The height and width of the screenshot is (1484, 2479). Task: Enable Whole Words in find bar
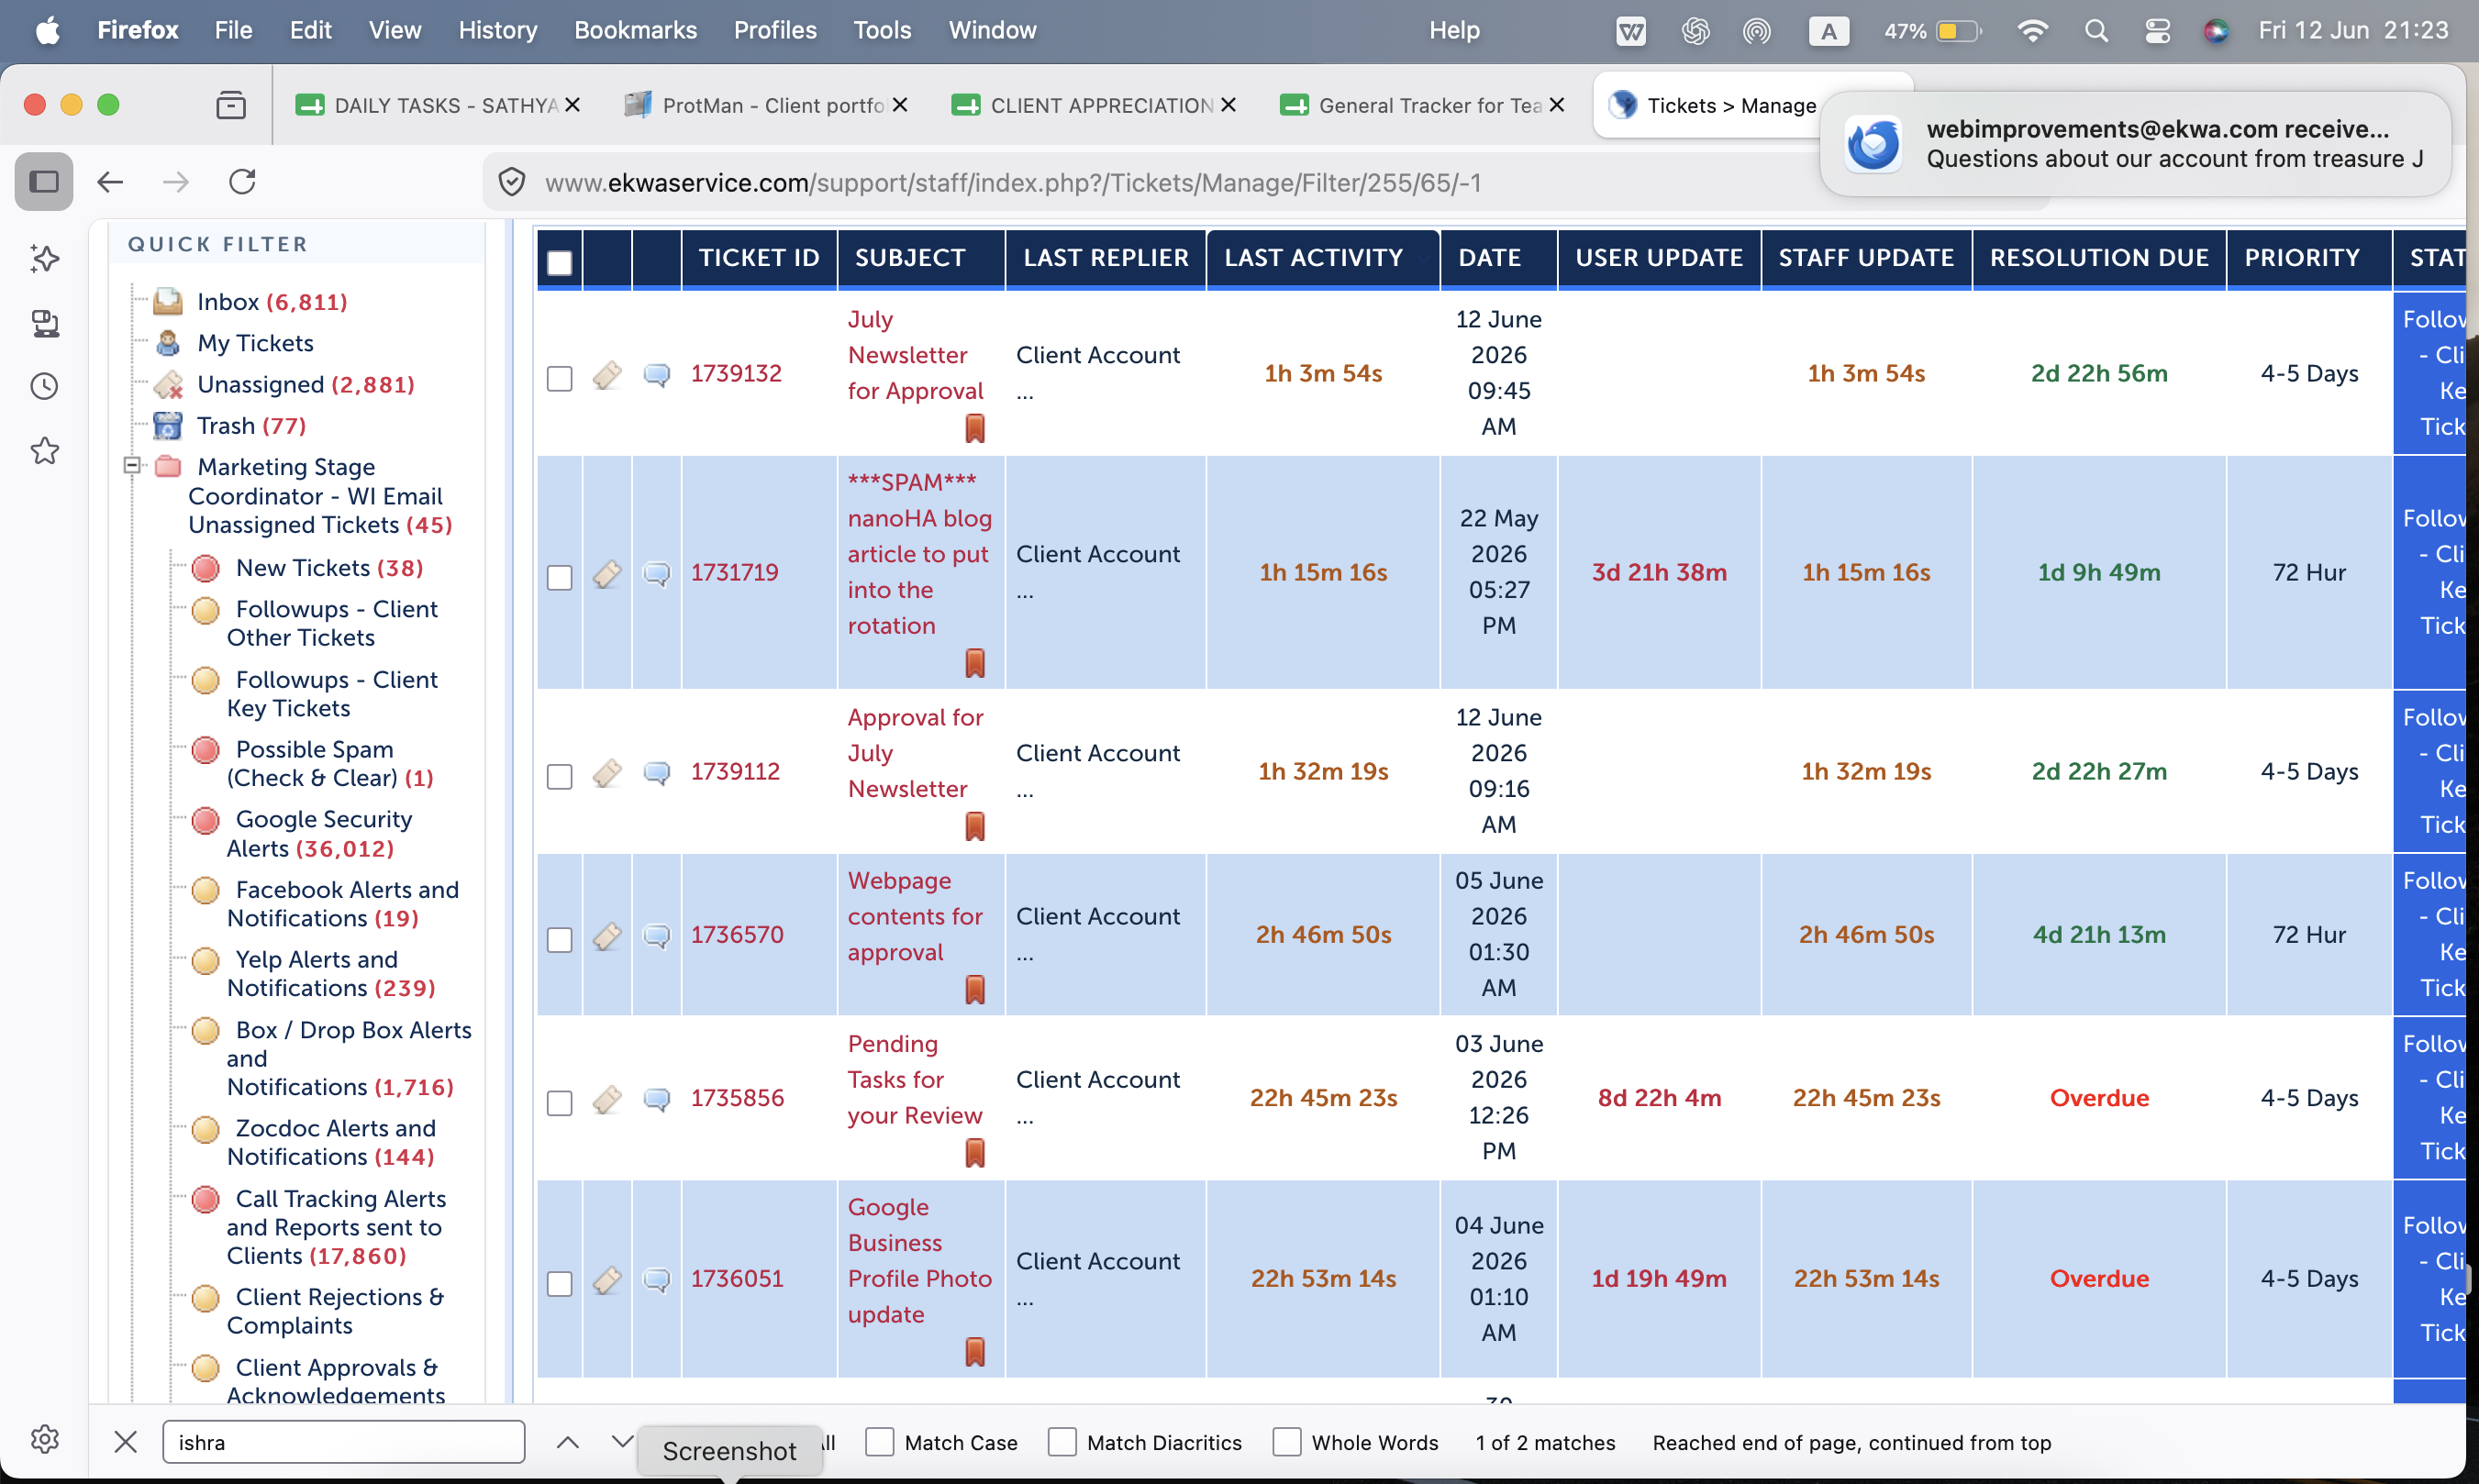click(1287, 1442)
